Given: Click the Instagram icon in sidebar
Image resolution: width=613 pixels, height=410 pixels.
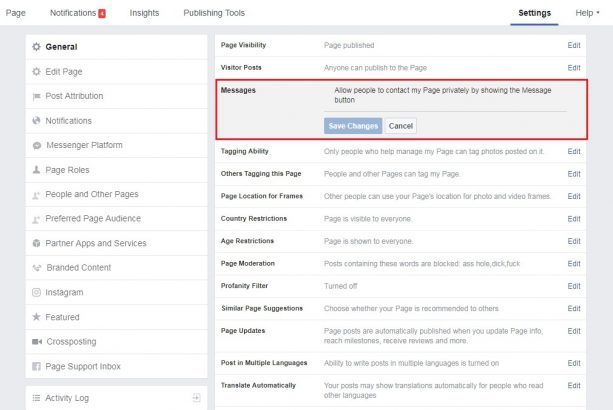Looking at the screenshot, I should 37,292.
